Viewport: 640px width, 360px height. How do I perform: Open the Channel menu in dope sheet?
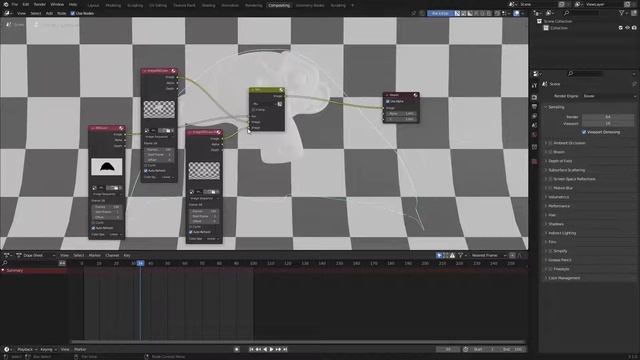point(112,256)
